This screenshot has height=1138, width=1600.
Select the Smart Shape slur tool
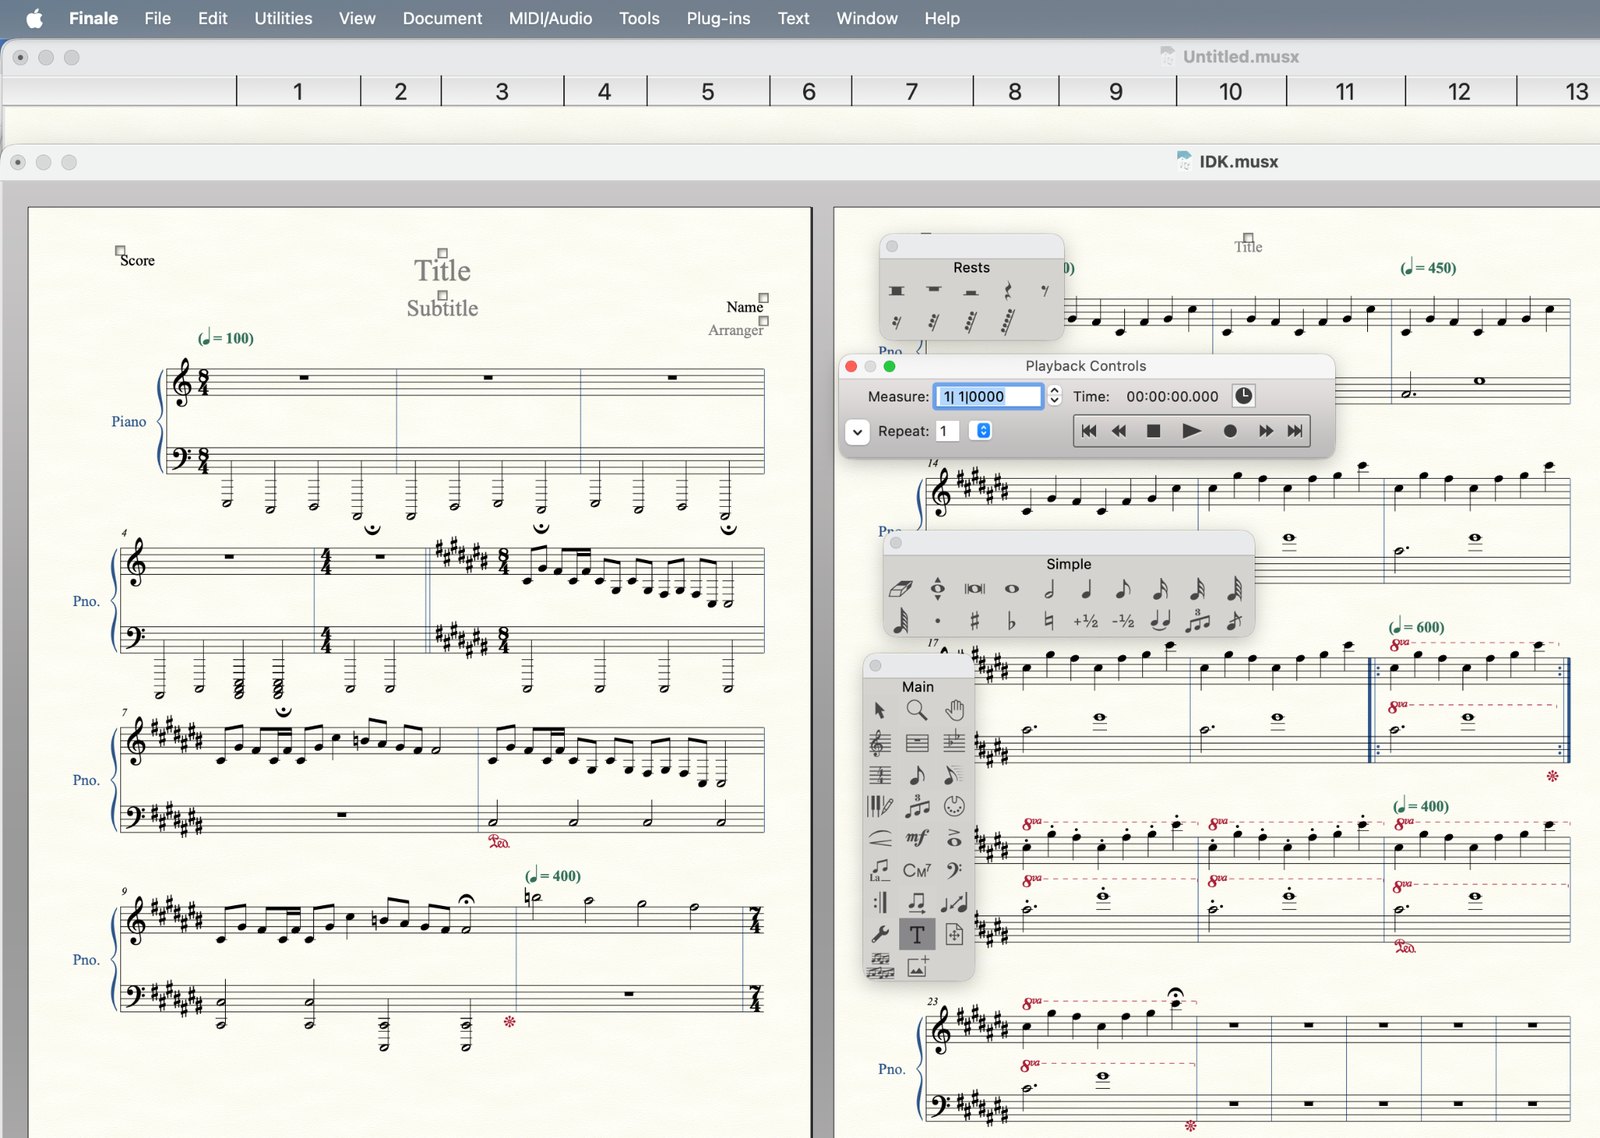pyautogui.click(x=879, y=838)
